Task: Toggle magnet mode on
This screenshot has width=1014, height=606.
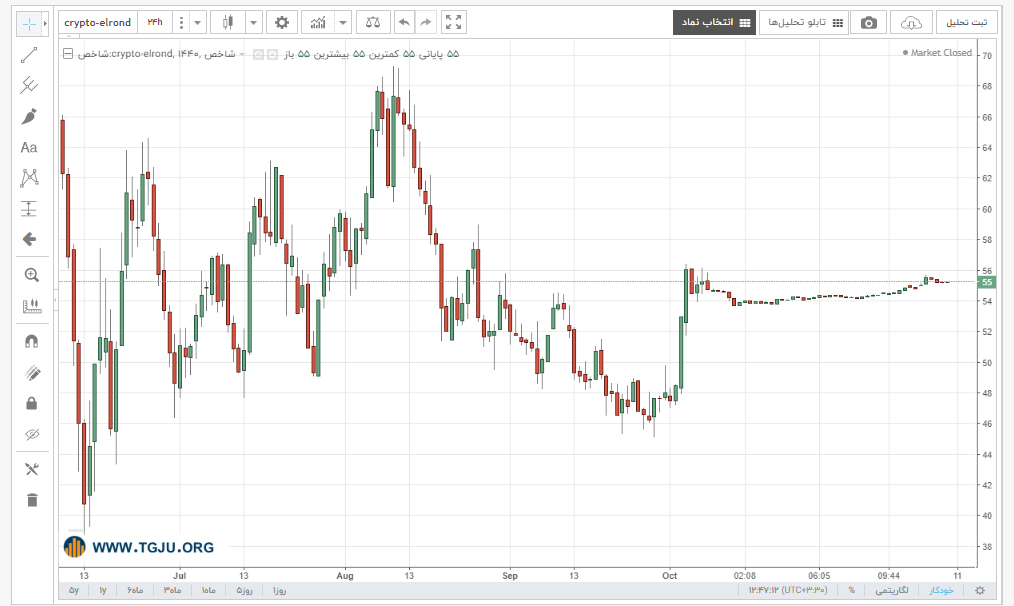Action: 32,341
